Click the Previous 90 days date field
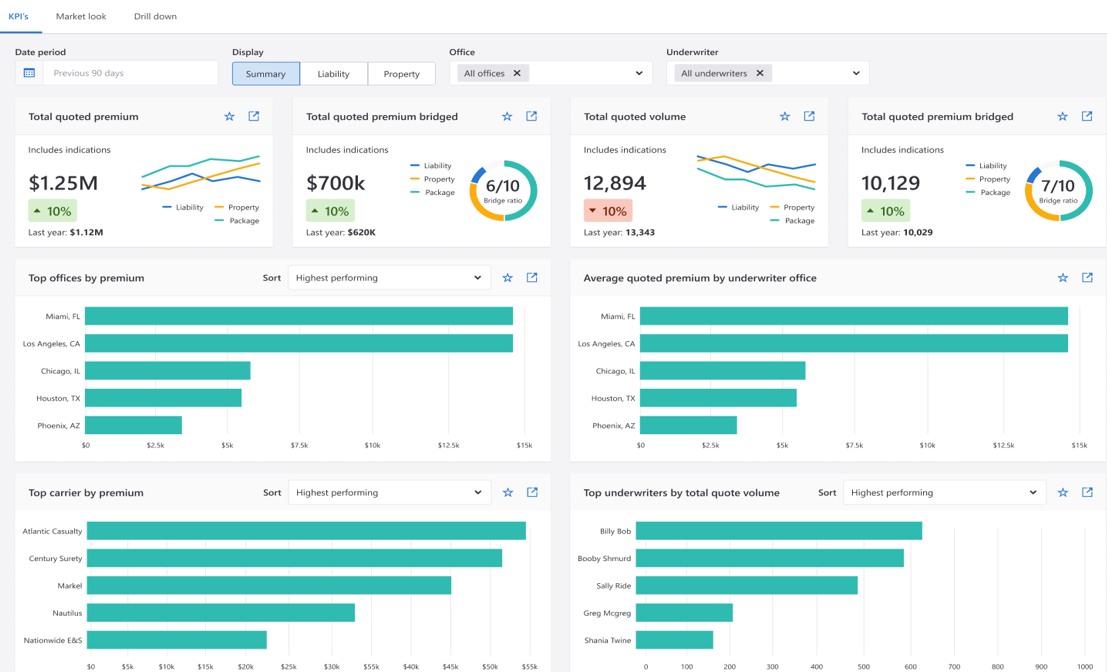 130,73
